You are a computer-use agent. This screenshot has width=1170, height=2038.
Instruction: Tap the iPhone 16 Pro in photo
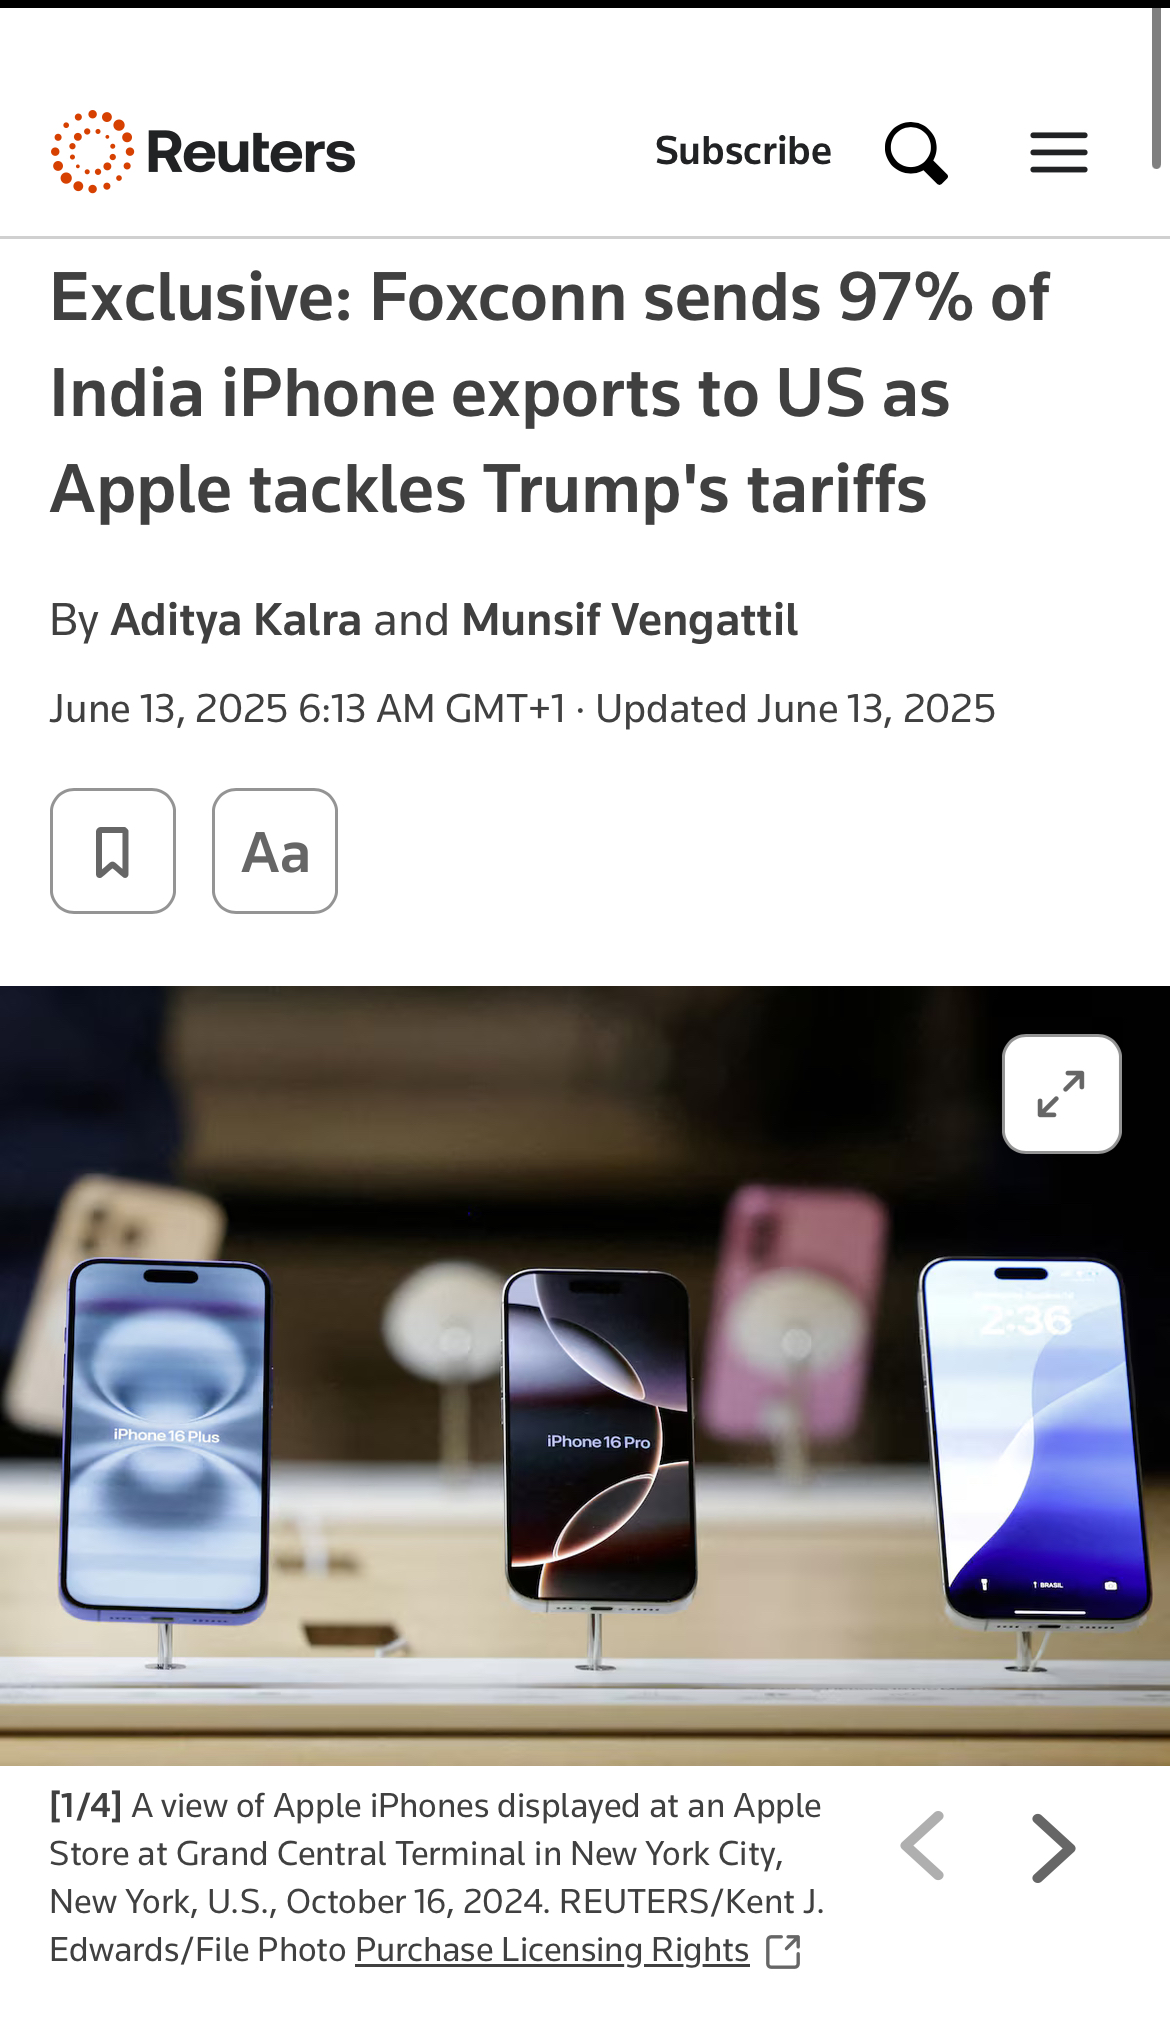(598, 1439)
